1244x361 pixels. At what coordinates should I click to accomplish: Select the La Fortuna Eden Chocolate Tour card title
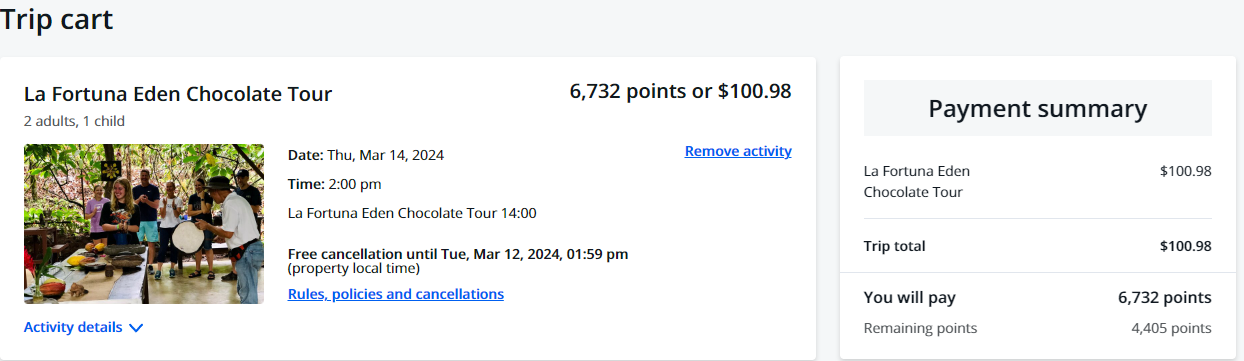[178, 94]
